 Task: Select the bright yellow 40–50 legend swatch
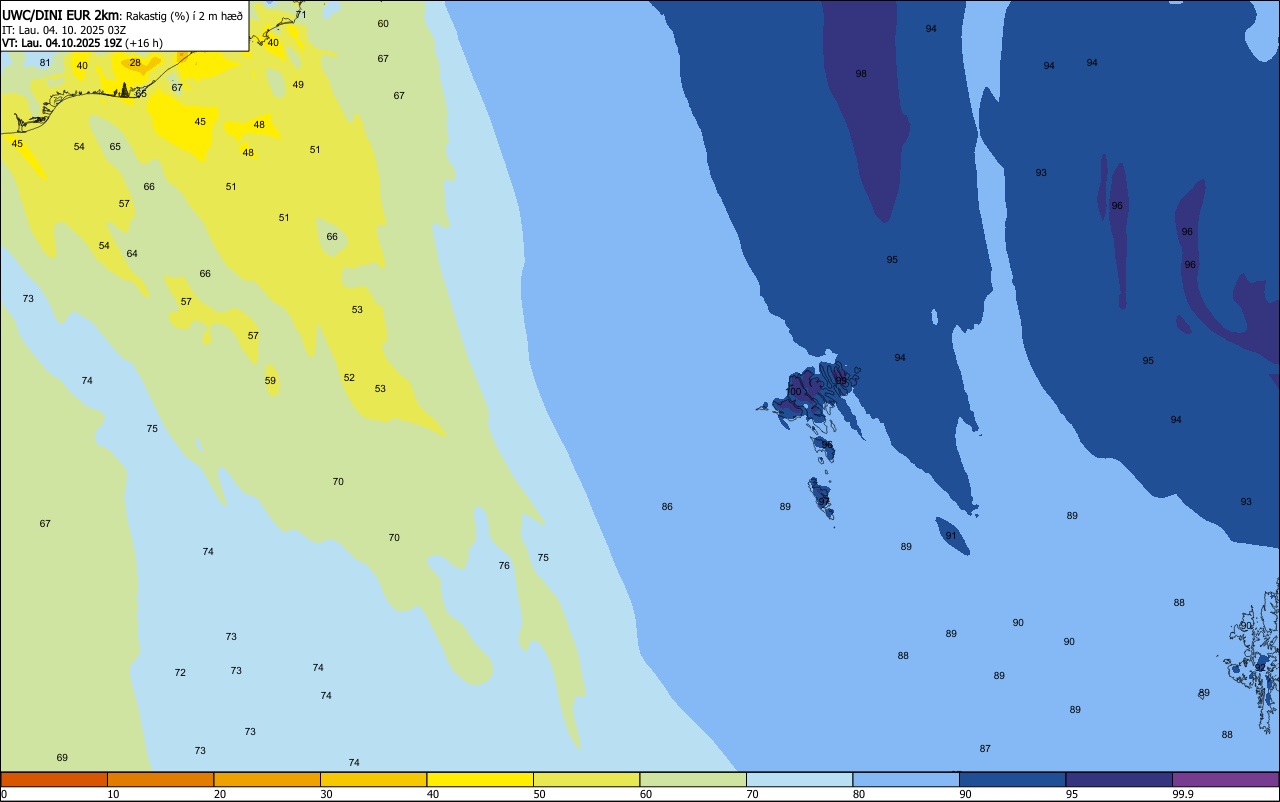[480, 779]
